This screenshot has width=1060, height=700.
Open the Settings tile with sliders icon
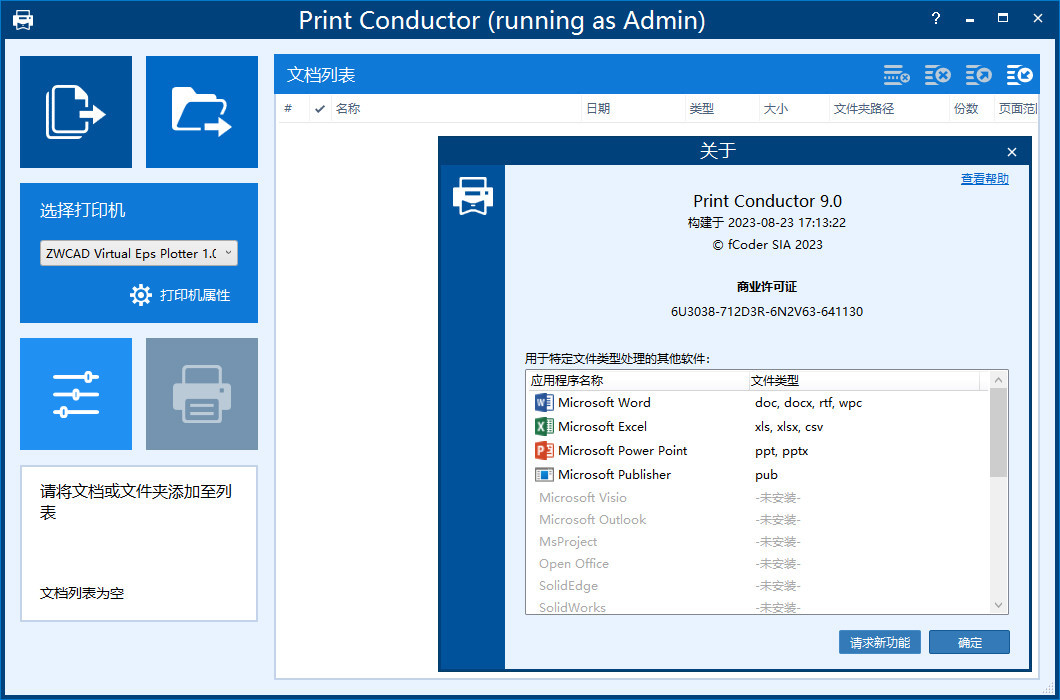pyautogui.click(x=76, y=394)
